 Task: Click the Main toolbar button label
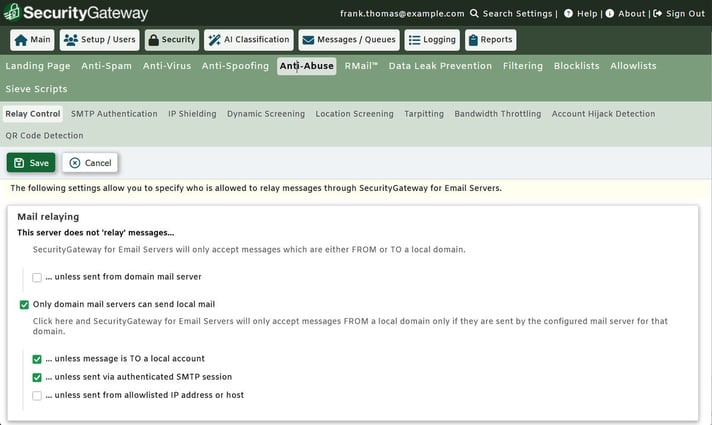[x=40, y=40]
